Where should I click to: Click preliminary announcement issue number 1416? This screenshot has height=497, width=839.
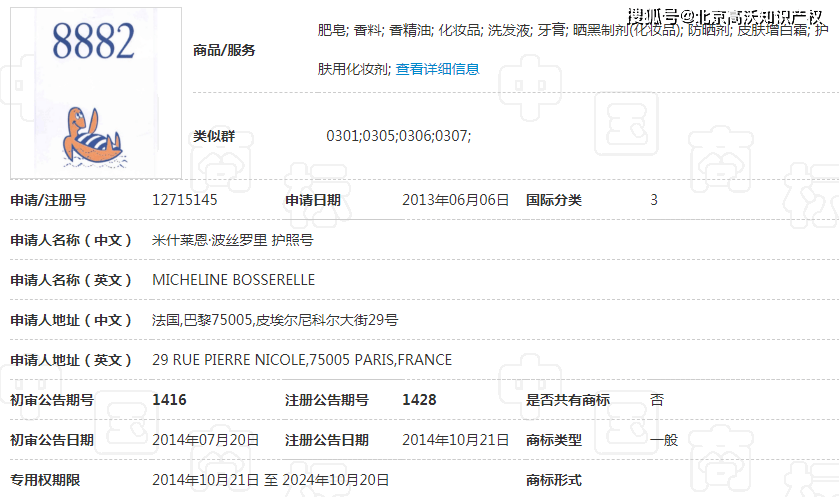(x=169, y=400)
